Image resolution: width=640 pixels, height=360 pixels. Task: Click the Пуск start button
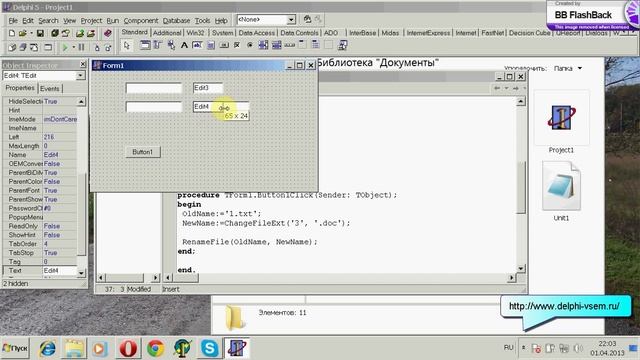15,348
